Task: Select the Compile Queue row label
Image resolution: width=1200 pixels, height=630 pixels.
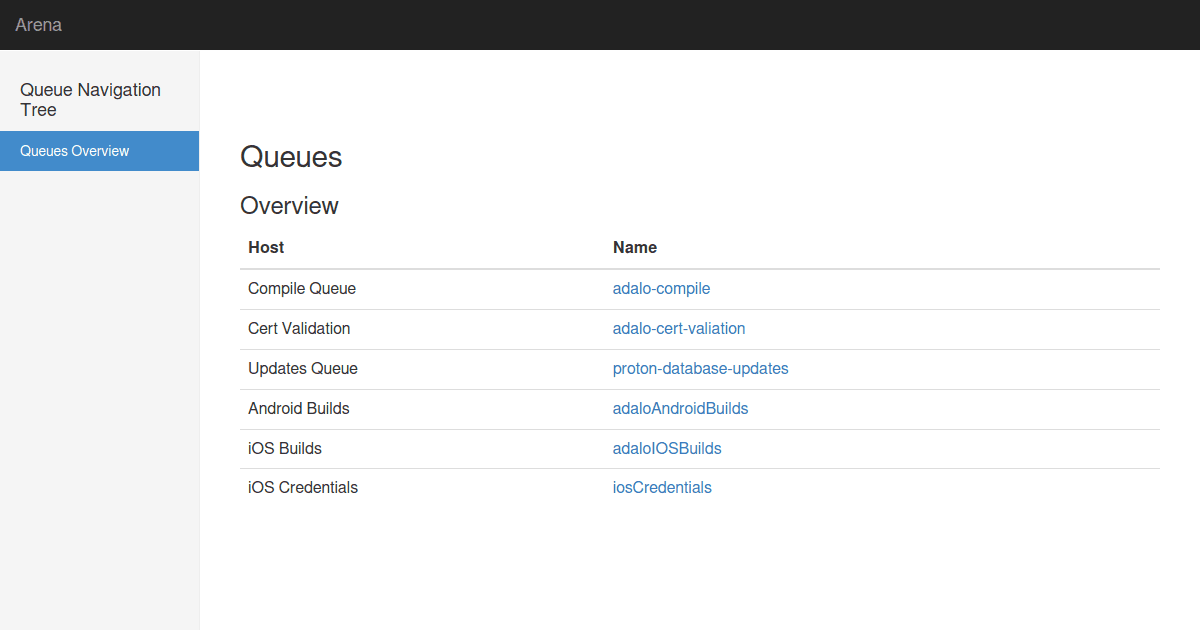Action: click(301, 288)
